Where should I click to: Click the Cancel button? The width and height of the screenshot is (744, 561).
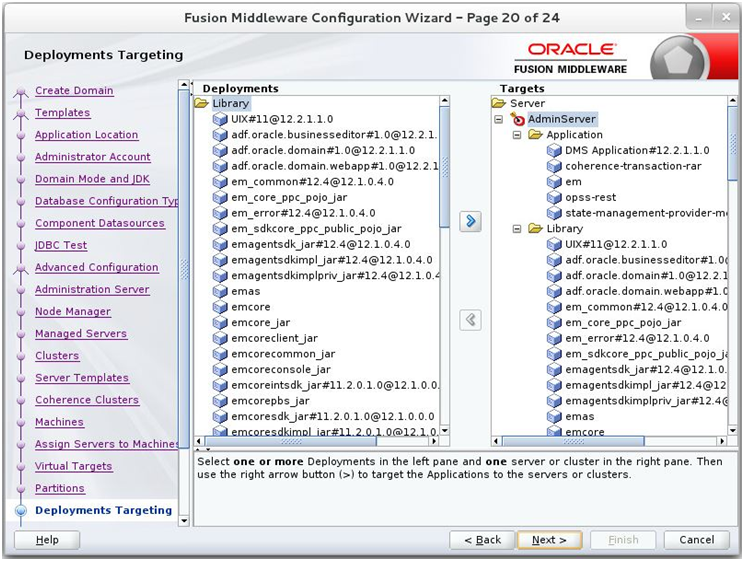[x=697, y=540]
